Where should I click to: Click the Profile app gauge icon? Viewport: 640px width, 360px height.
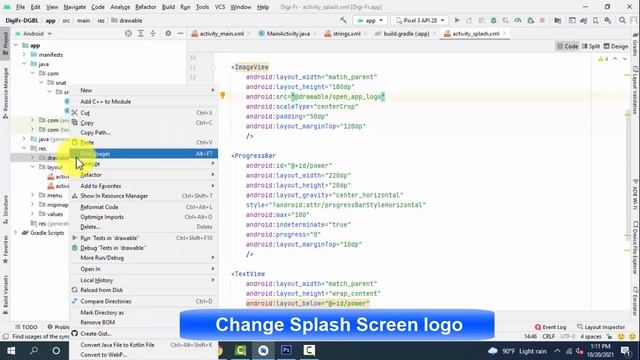518,20
